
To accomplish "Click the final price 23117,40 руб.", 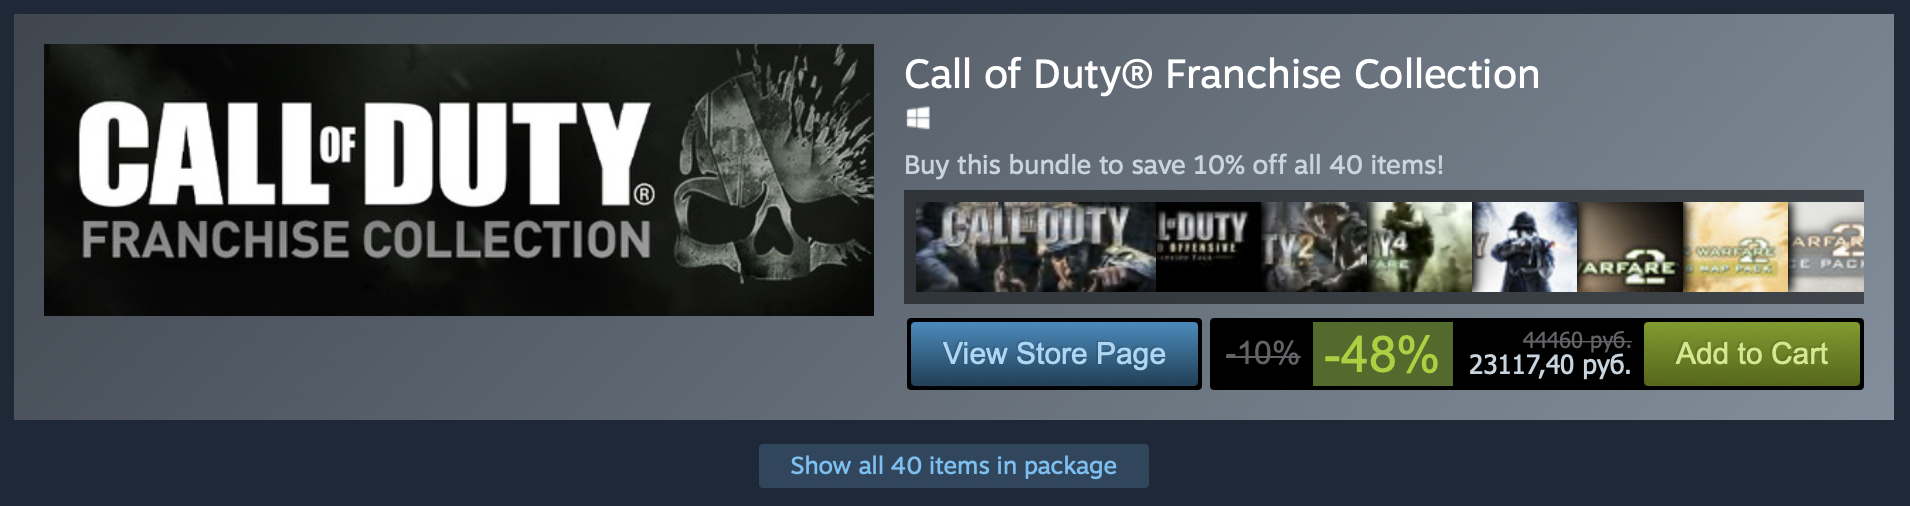I will (1549, 365).
